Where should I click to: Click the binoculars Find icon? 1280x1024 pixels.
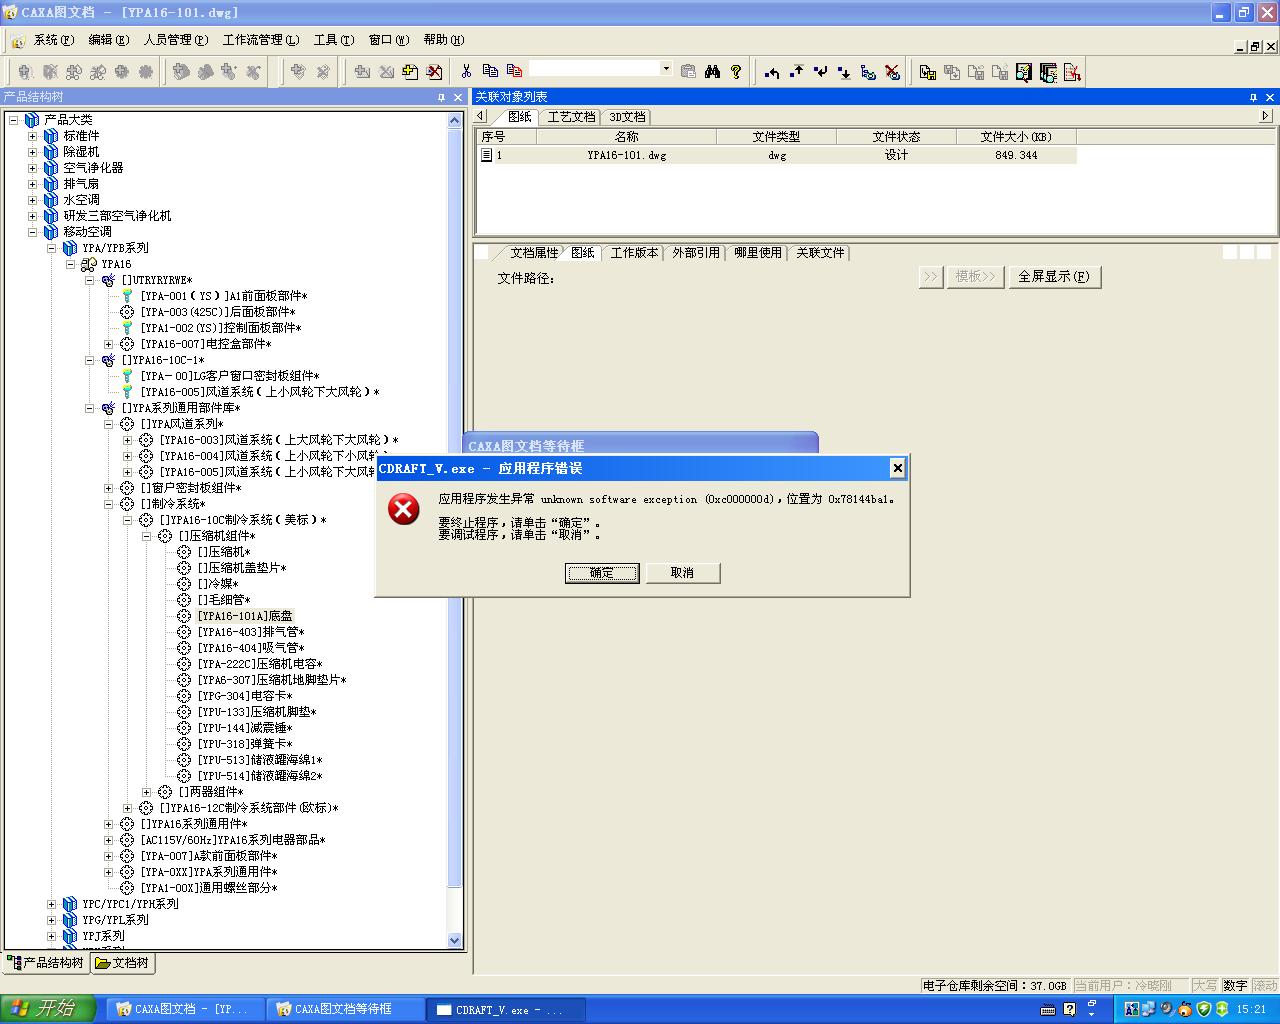pyautogui.click(x=712, y=71)
